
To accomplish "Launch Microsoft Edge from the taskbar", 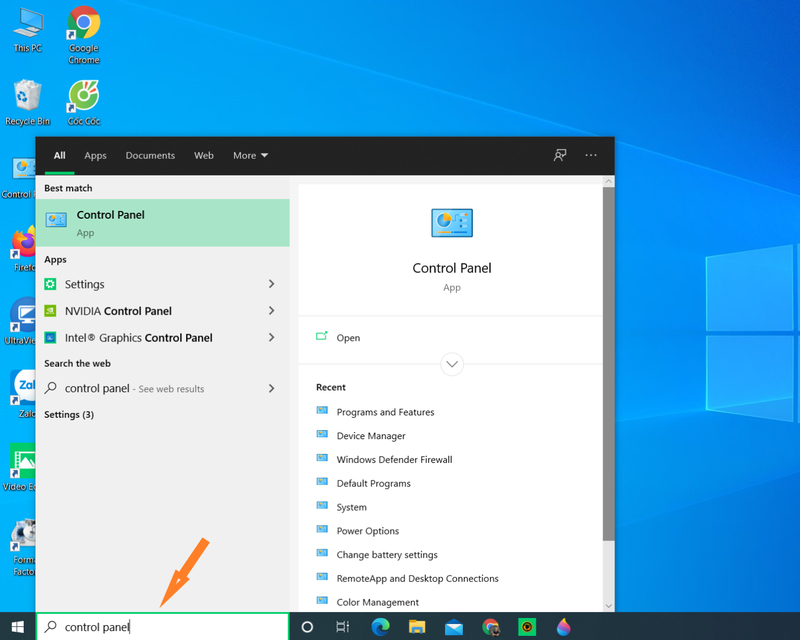I will point(380,627).
